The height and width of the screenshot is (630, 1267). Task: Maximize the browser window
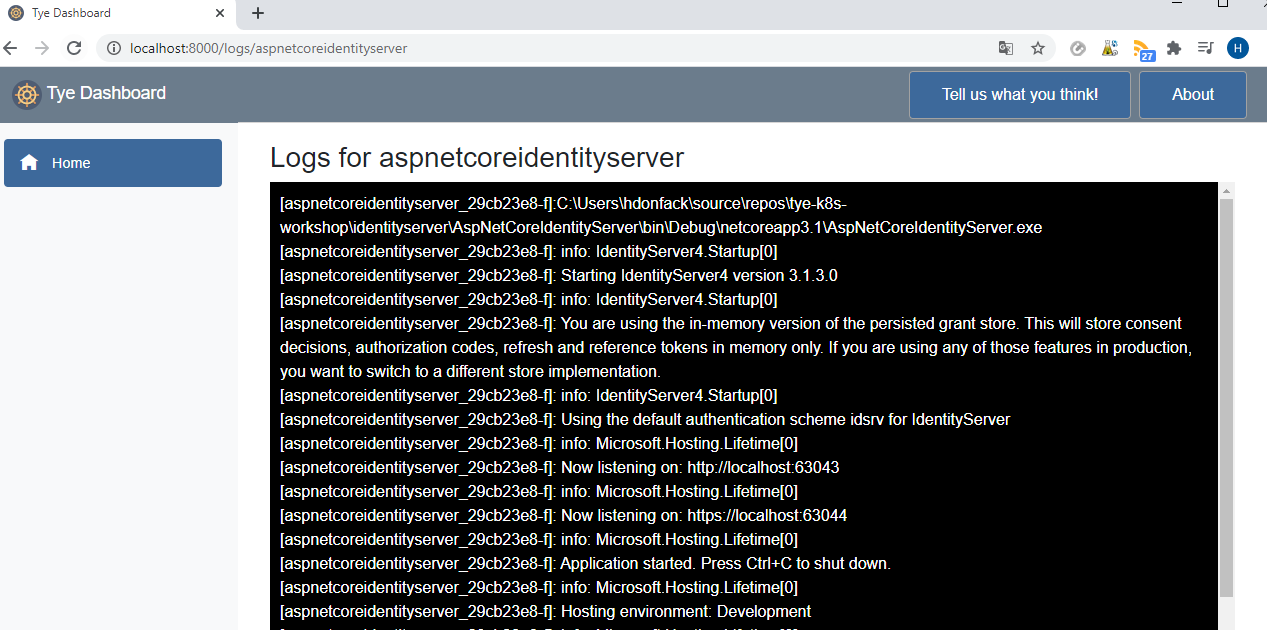[1222, 4]
